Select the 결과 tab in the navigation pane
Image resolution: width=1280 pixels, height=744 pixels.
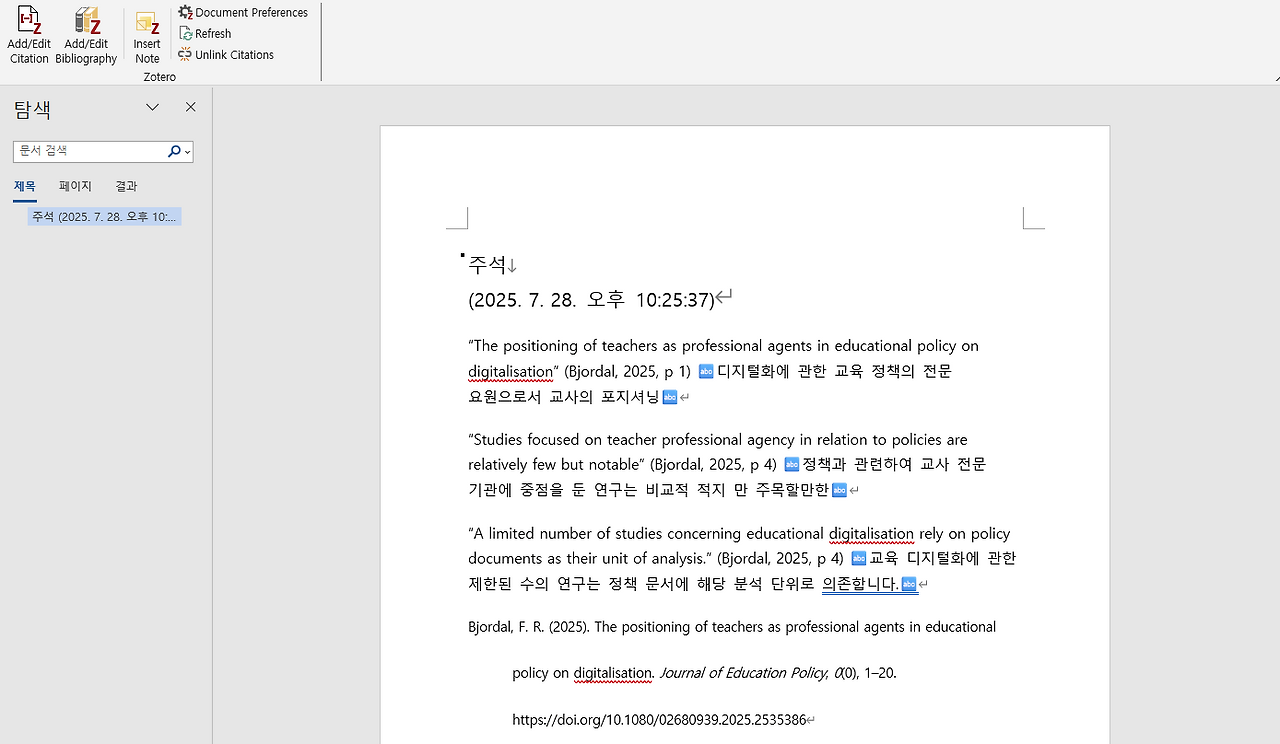click(126, 186)
